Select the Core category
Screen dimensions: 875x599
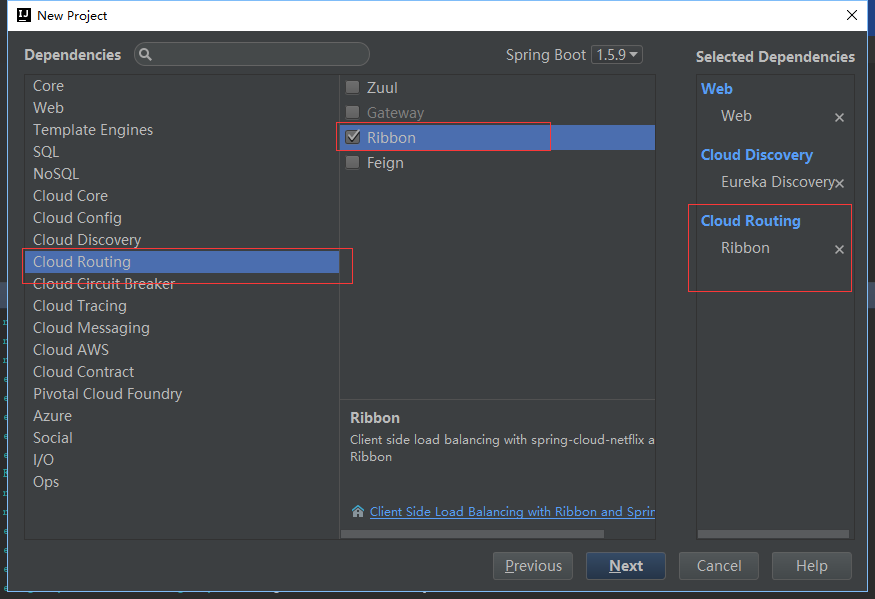(x=182, y=86)
